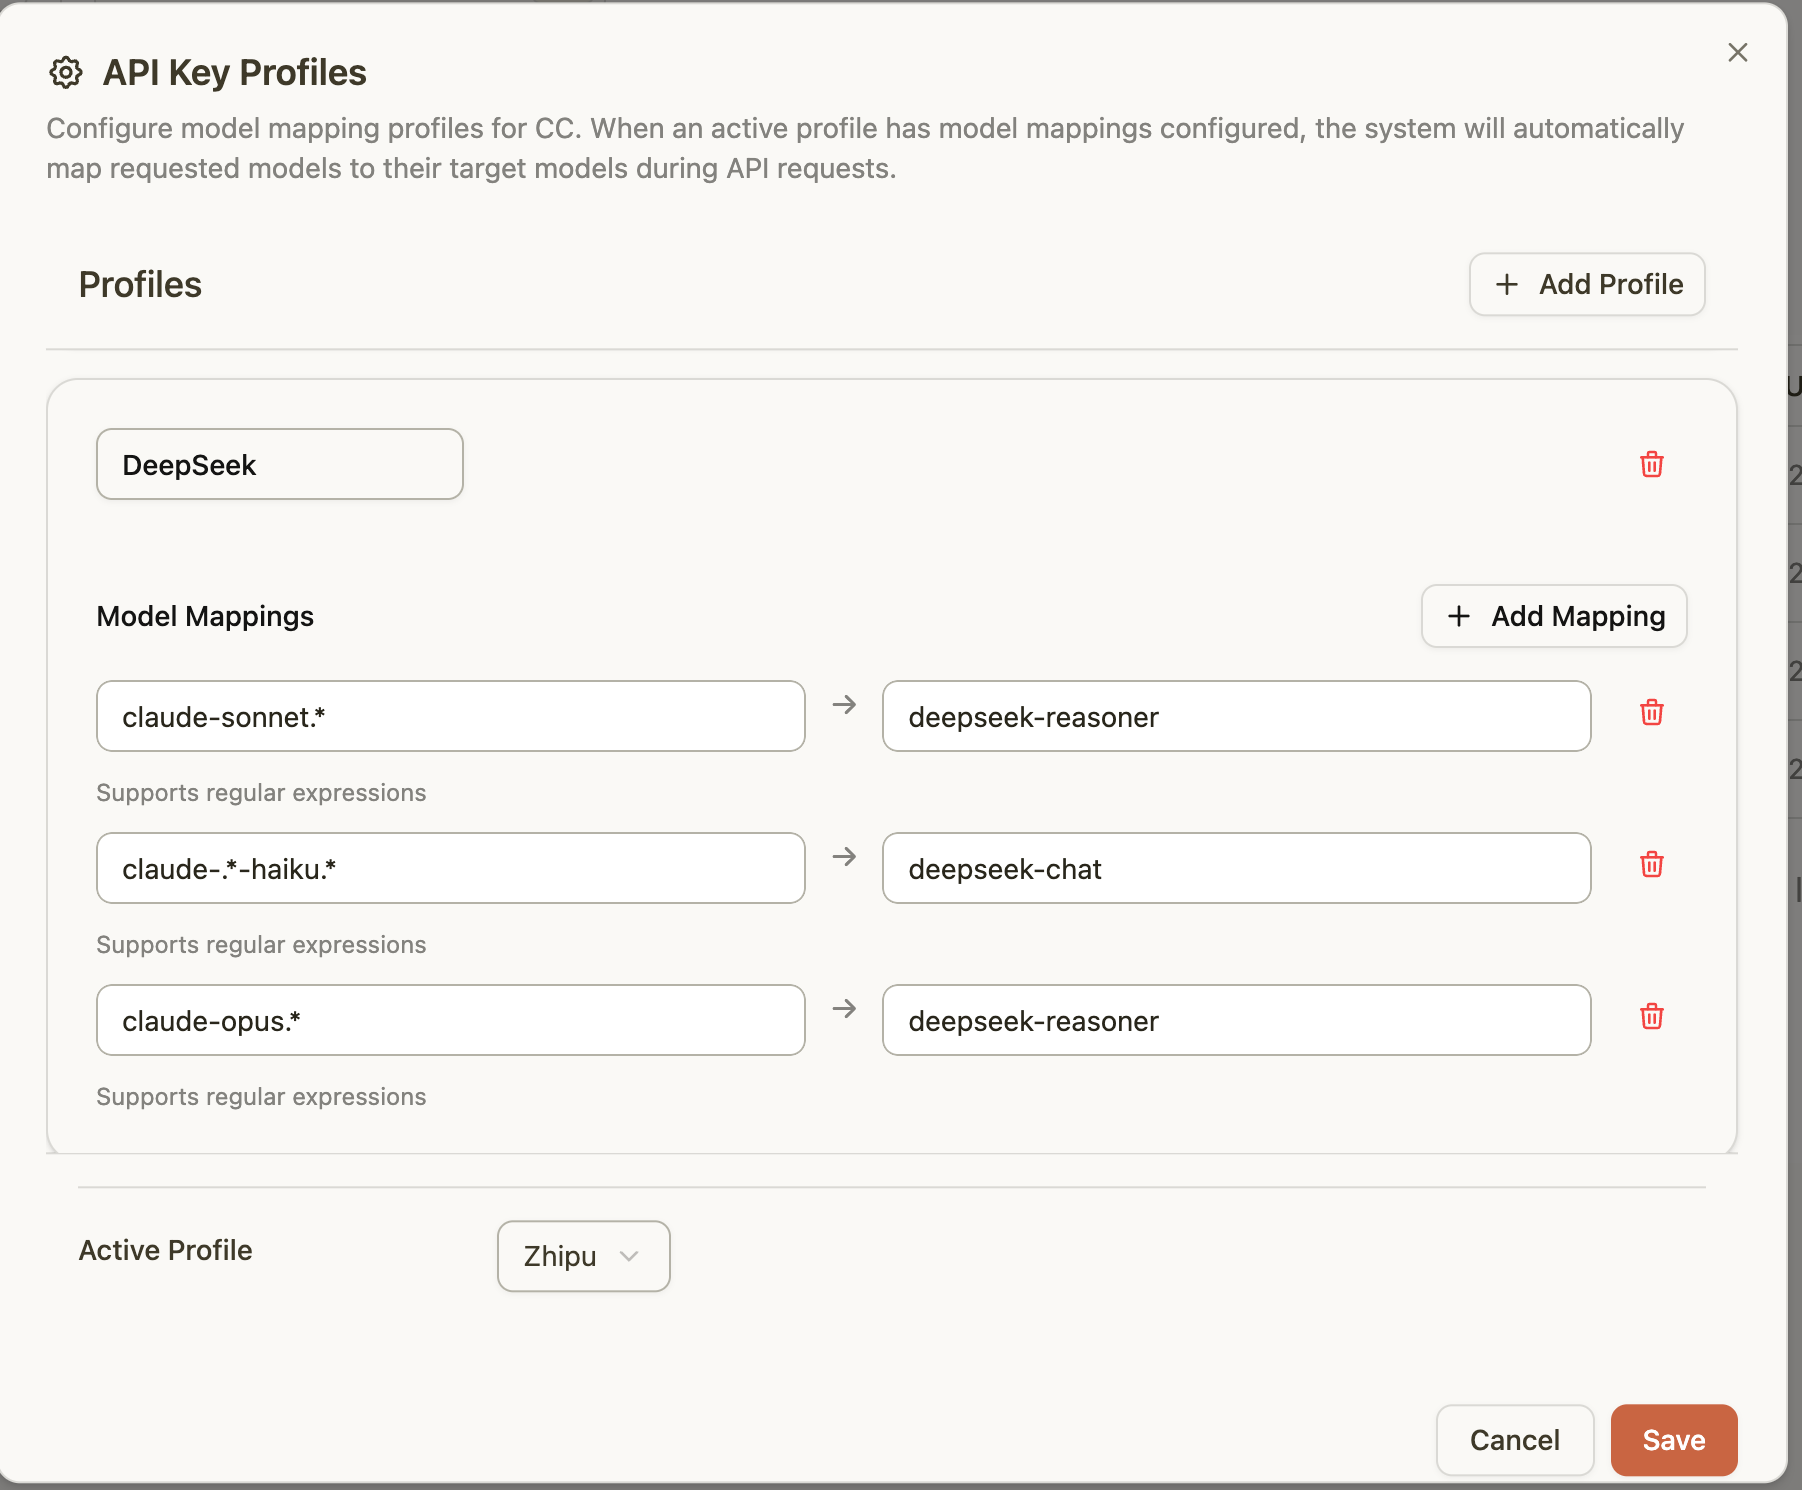The width and height of the screenshot is (1802, 1490).
Task: Click the Add Profile button
Action: [1587, 284]
